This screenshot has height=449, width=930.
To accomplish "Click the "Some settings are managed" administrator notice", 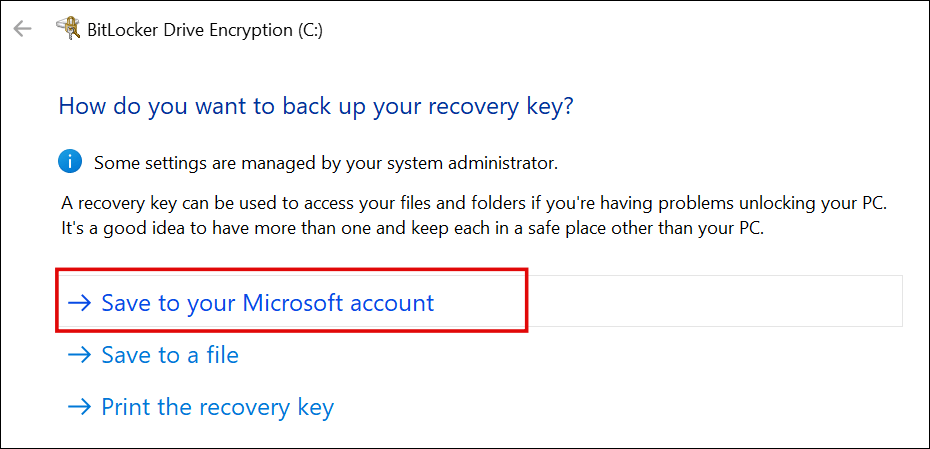I will (325, 162).
